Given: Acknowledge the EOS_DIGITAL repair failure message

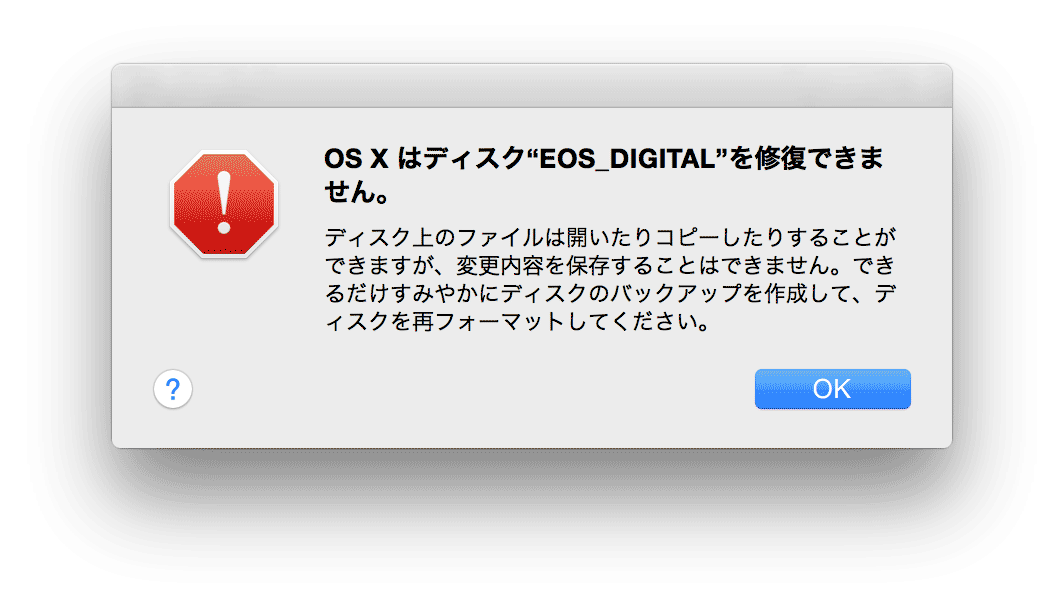Looking at the screenshot, I should click(832, 389).
